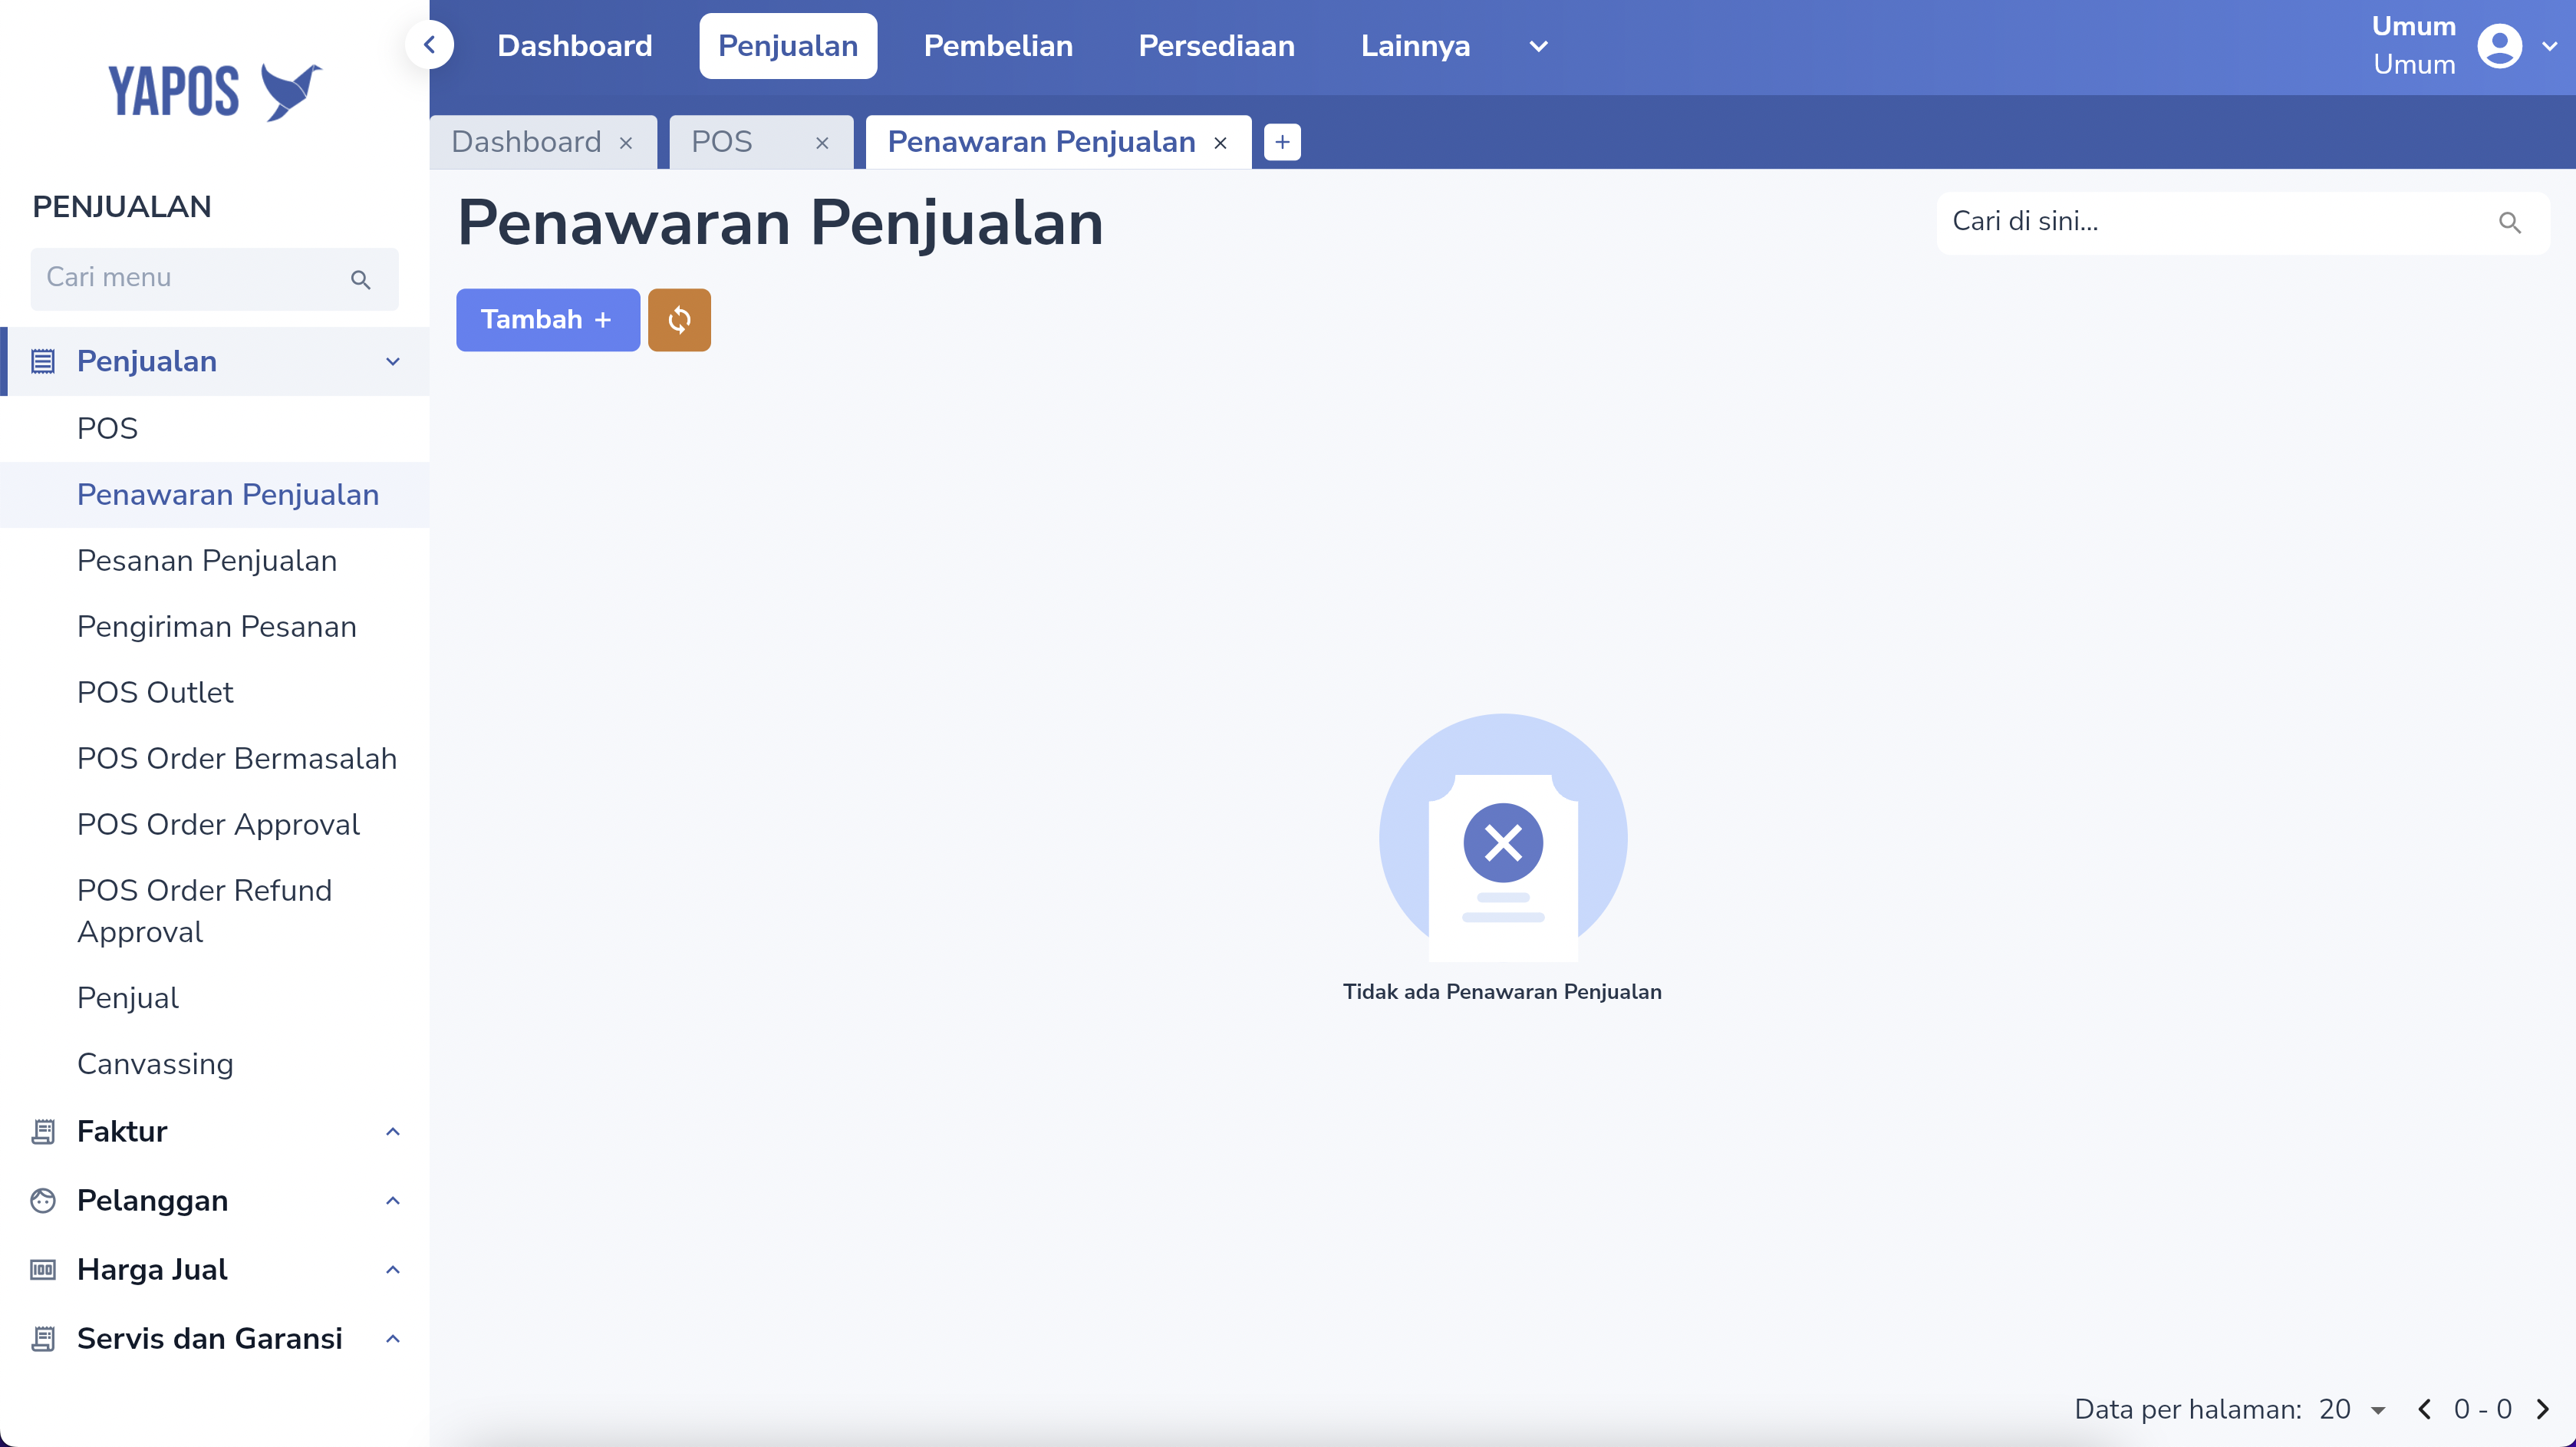Click the Harga Jual price icon
Viewport: 2576px width, 1447px height.
pyautogui.click(x=43, y=1269)
